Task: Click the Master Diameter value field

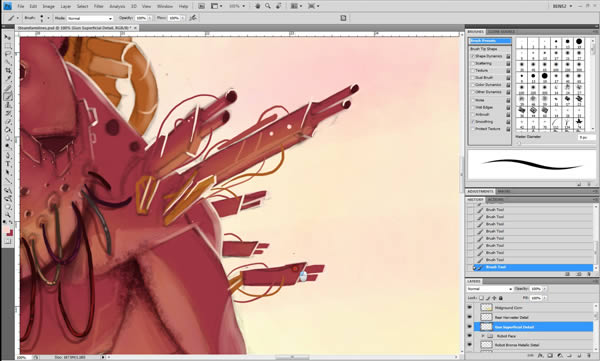Action: [586, 137]
